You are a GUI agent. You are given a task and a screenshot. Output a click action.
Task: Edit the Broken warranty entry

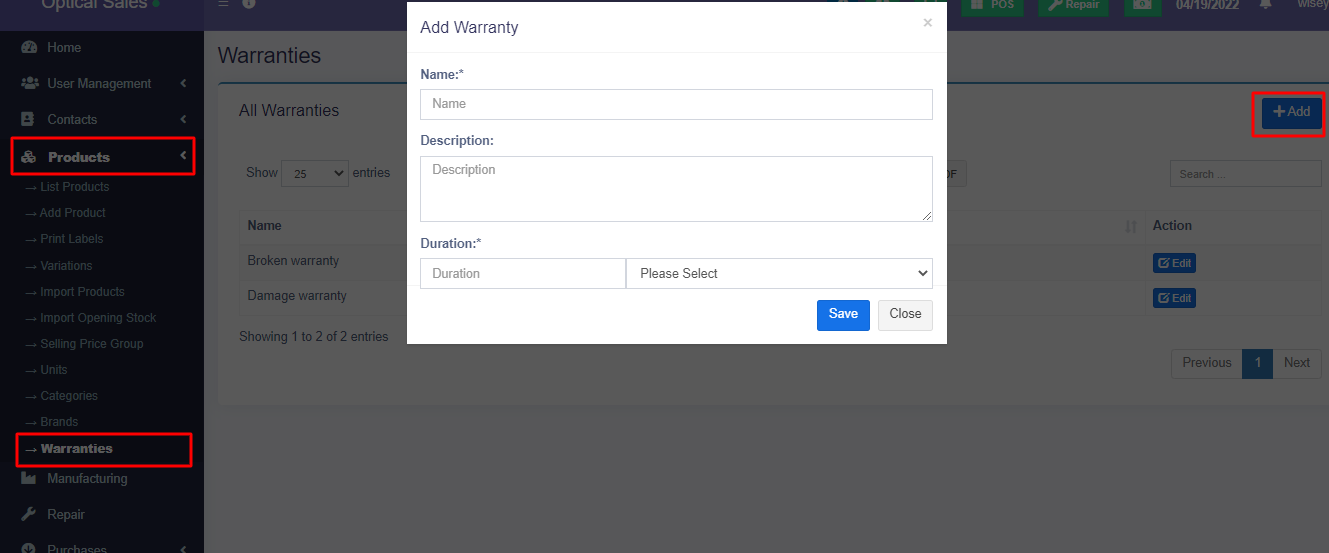[1174, 263]
